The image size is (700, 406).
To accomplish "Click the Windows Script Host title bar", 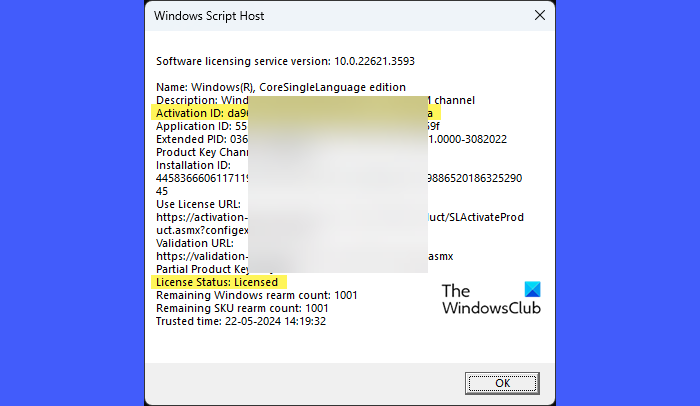I will tap(300, 16).
